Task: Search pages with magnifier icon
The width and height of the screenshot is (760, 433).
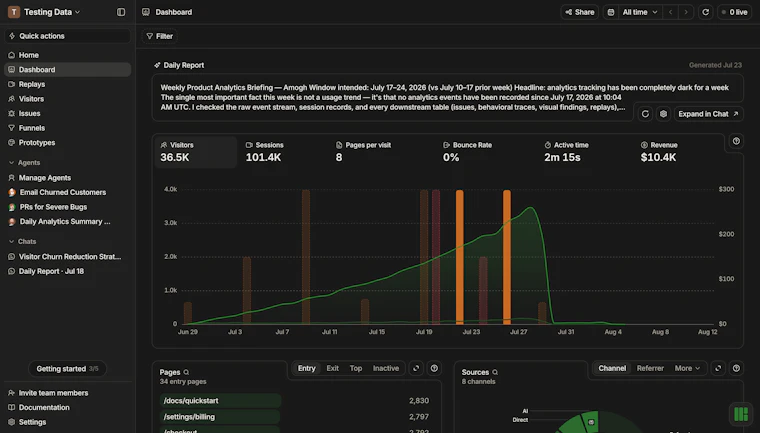Action: [186, 372]
